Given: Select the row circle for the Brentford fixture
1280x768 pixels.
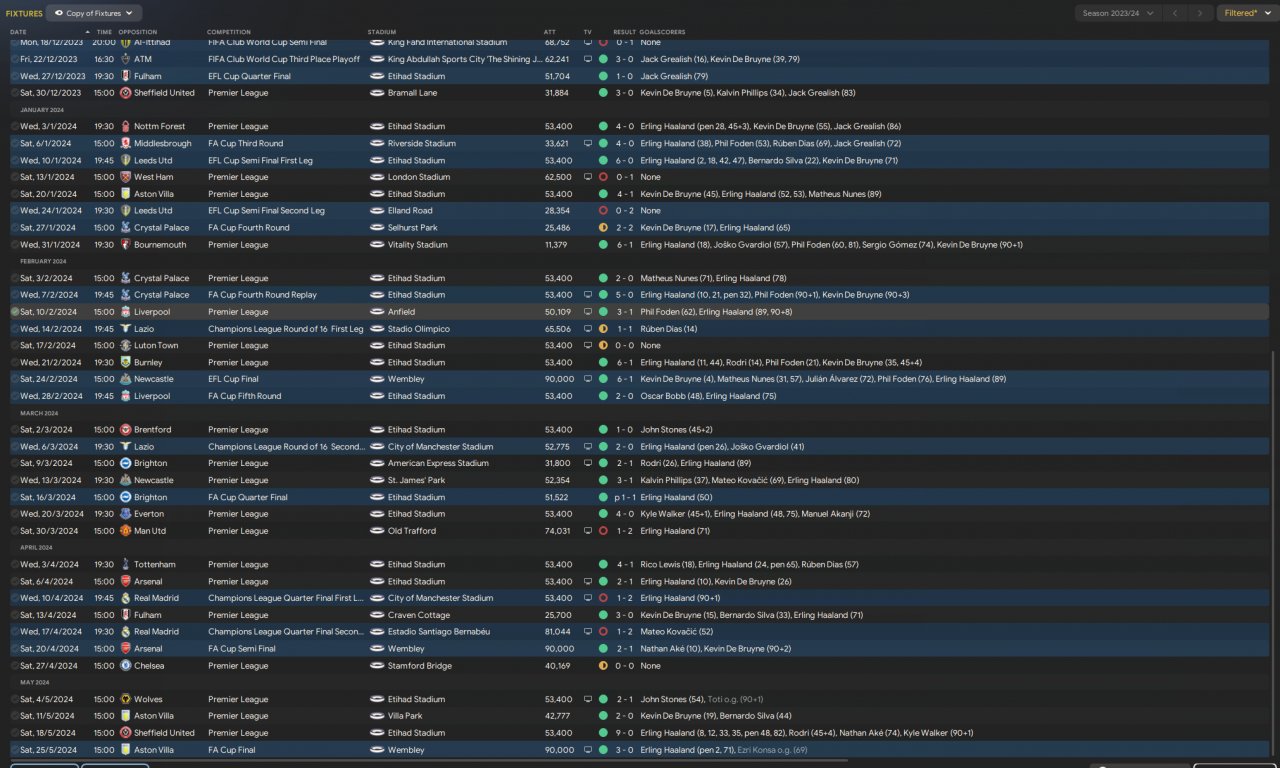Looking at the screenshot, I should tap(15, 430).
